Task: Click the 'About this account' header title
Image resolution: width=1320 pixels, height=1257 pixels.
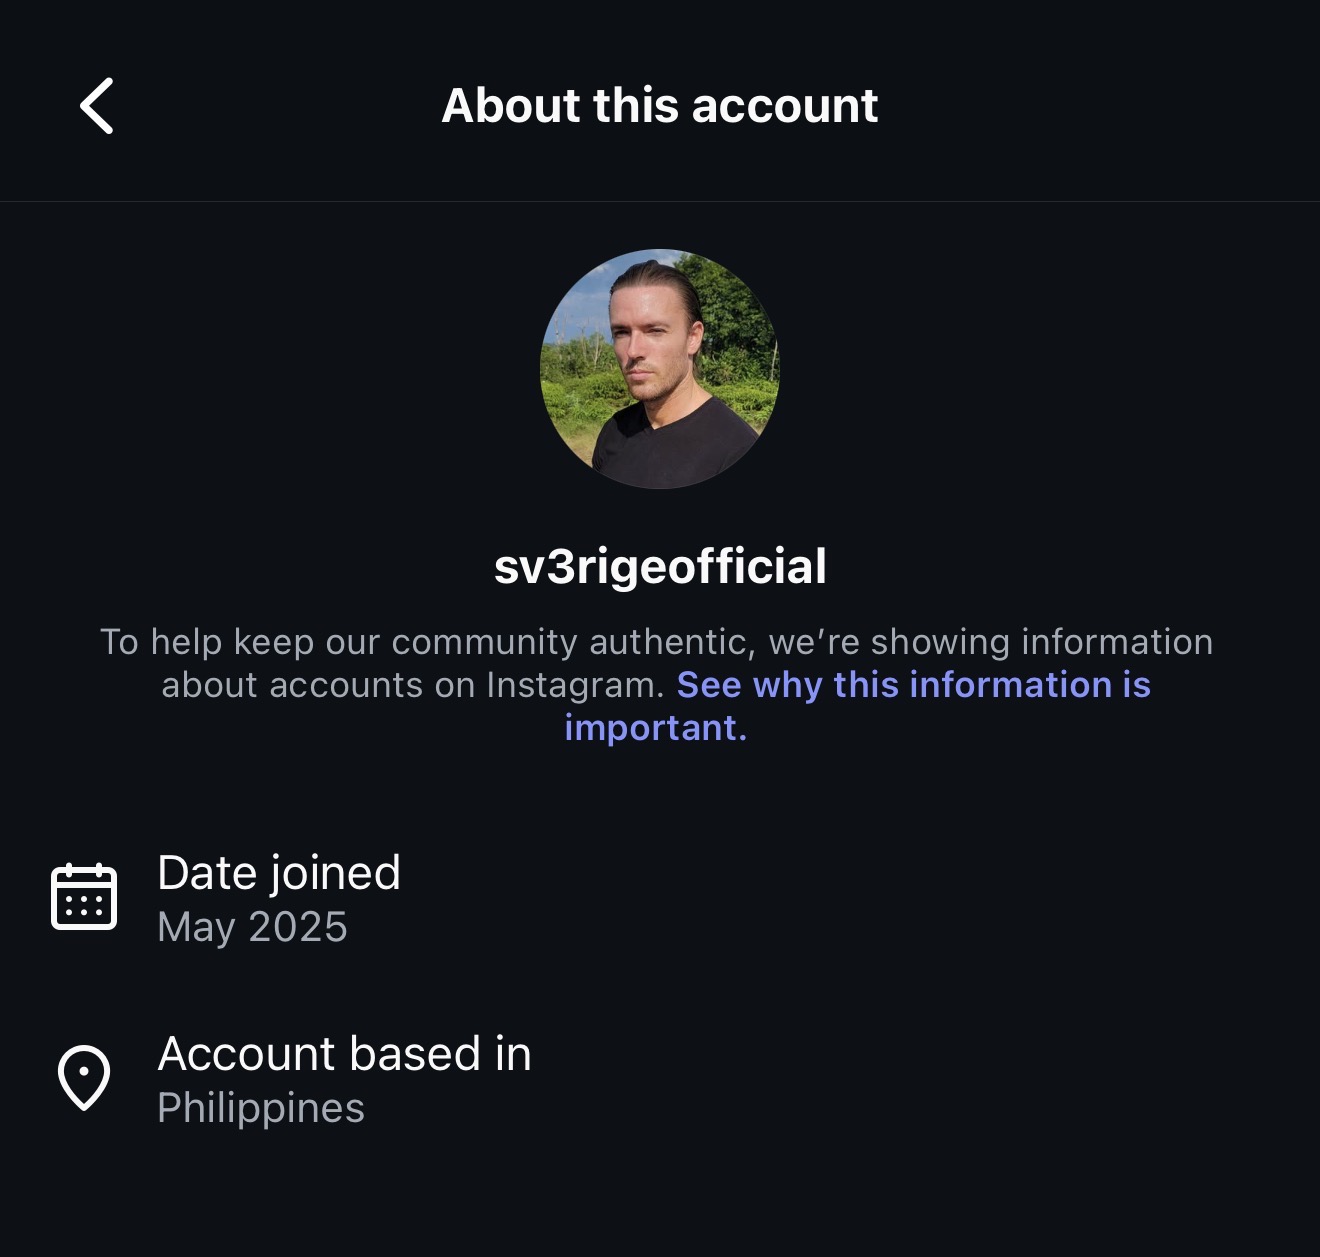Action: [x=659, y=106]
